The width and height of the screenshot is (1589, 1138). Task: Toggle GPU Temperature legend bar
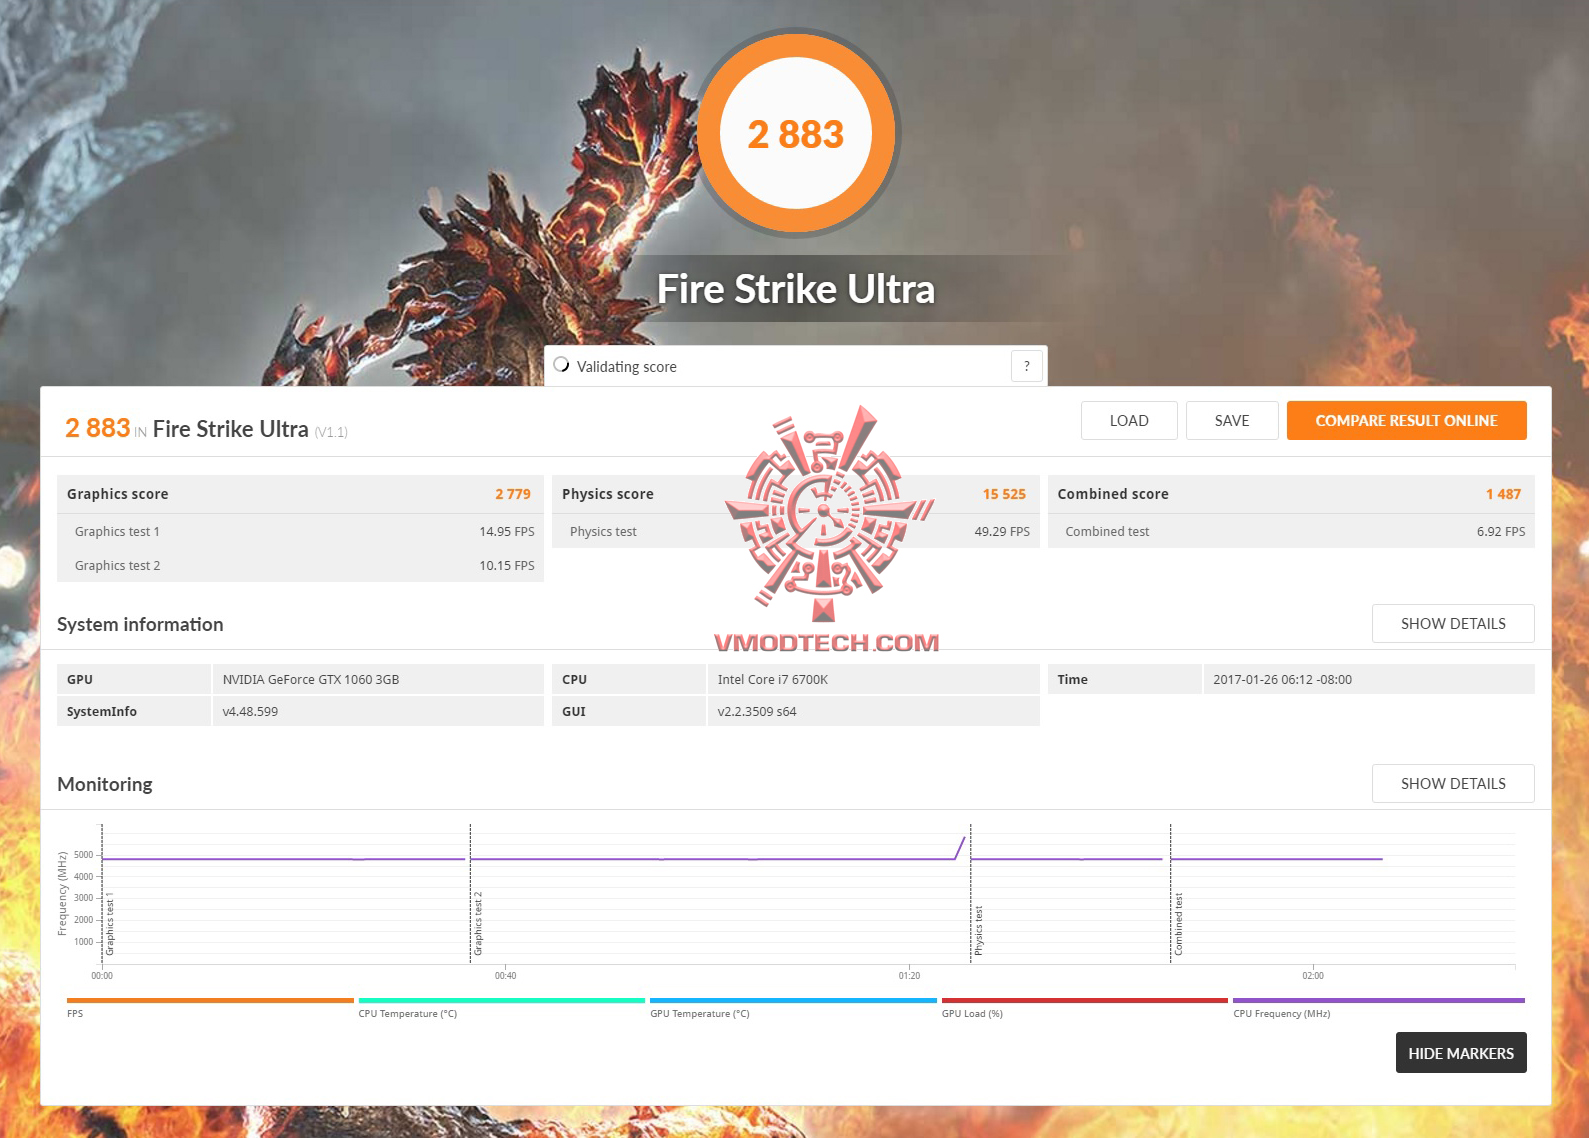pos(793,1001)
